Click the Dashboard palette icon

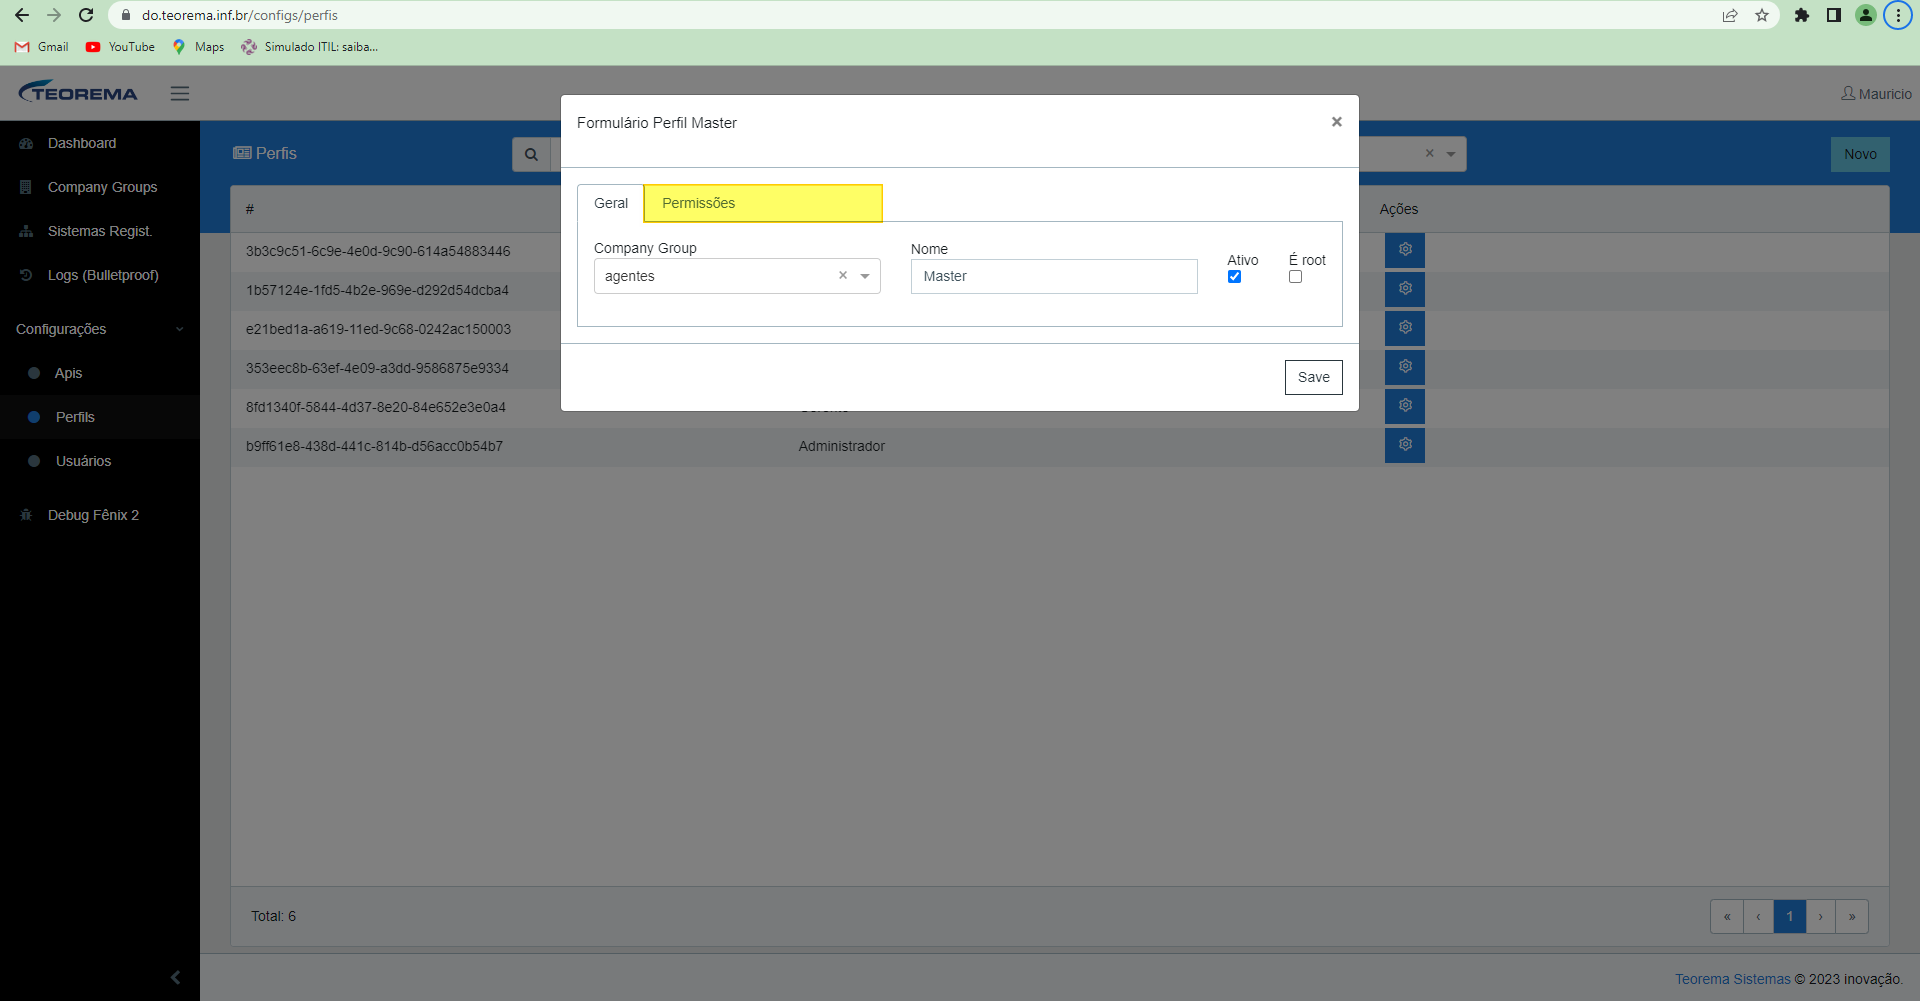pos(26,144)
